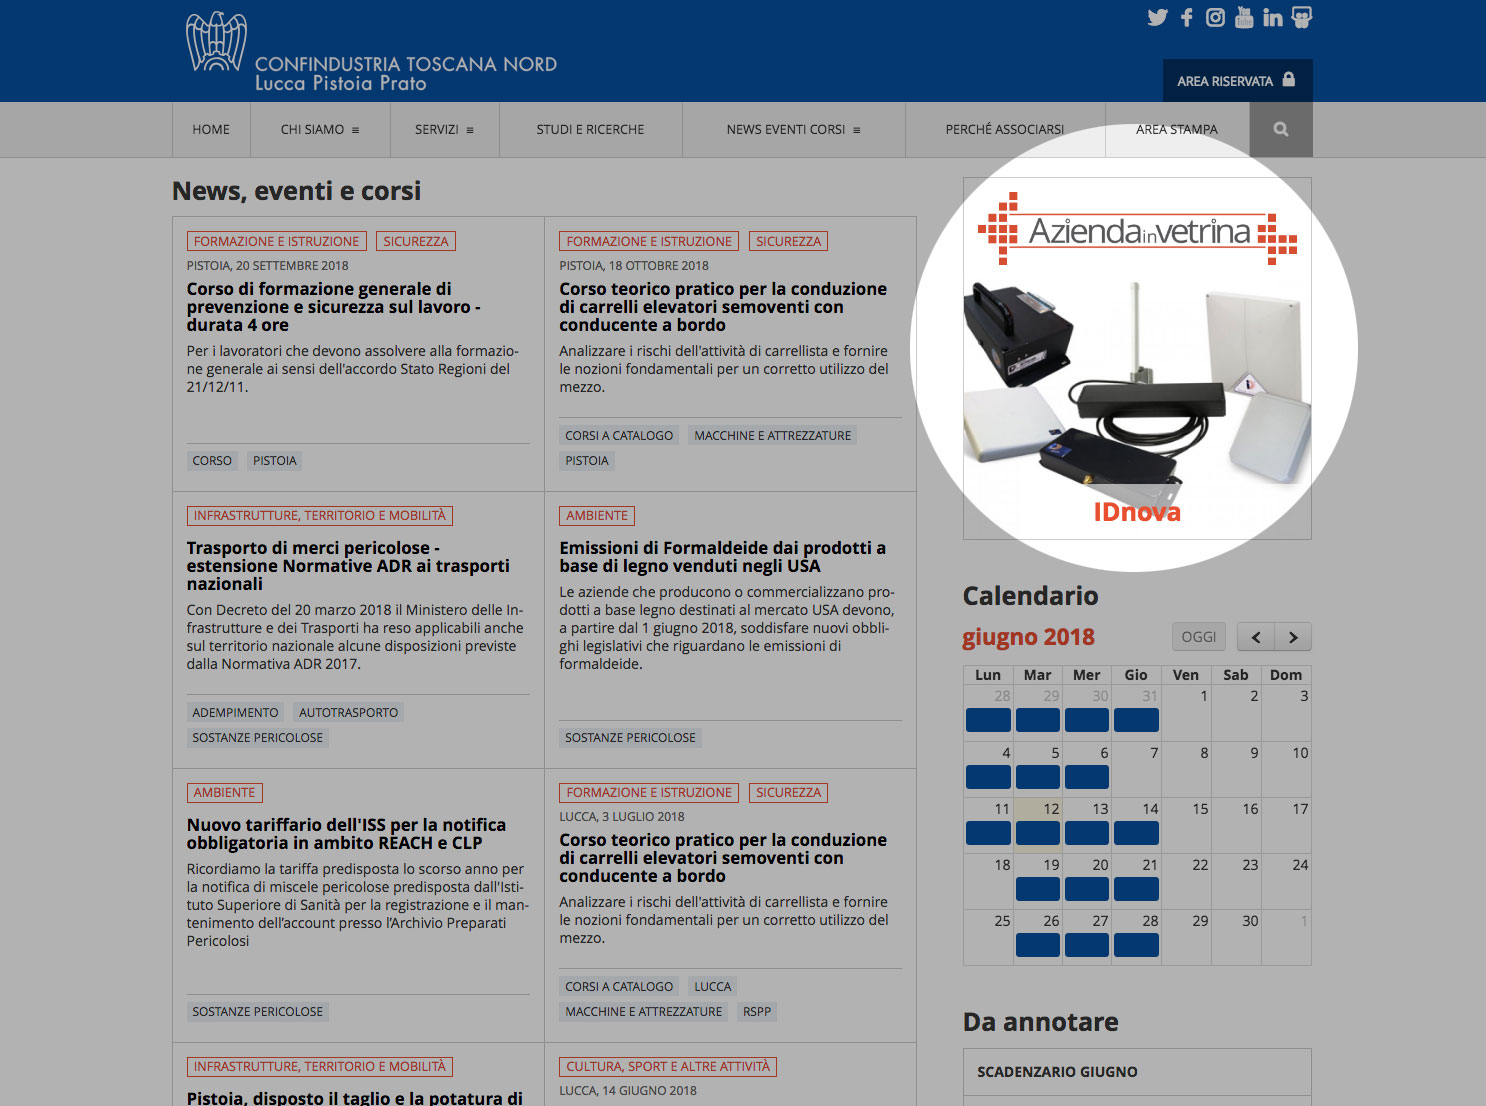
Task: Click the Azienda in vetrina IDnova banner
Action: click(1136, 358)
